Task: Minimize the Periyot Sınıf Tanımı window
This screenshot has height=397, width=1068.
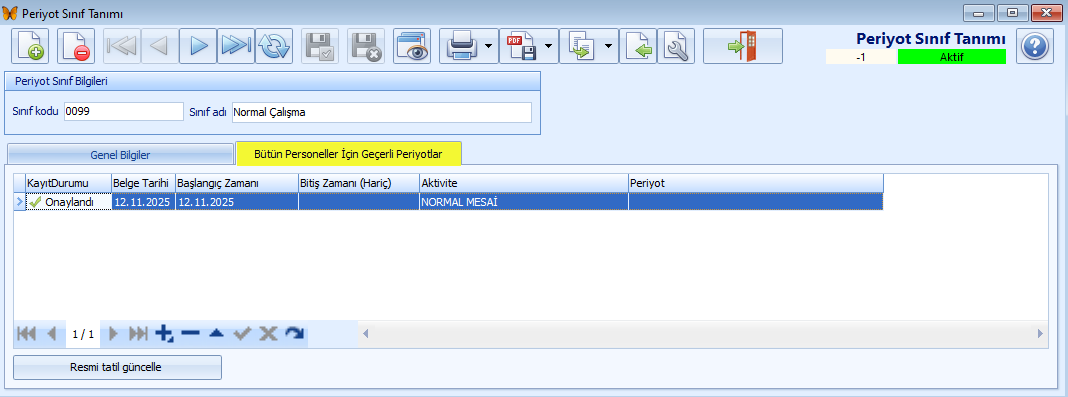Action: (978, 12)
